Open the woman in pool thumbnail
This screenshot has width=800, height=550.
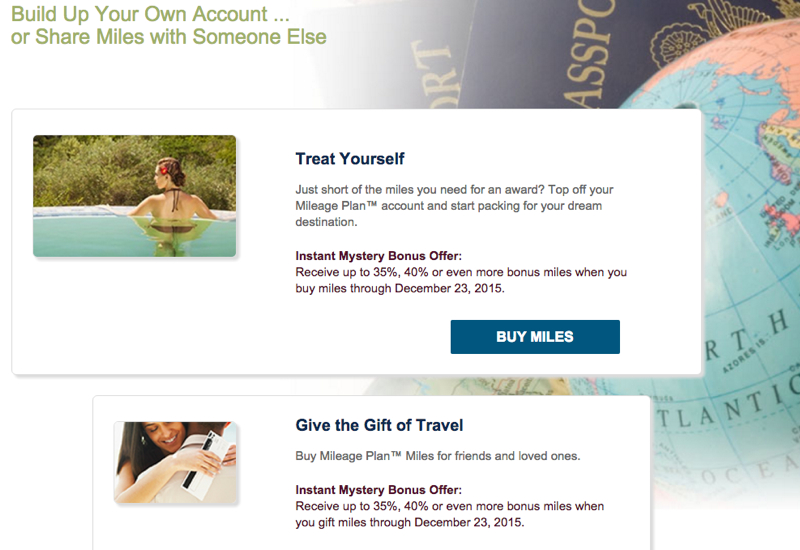pos(135,196)
